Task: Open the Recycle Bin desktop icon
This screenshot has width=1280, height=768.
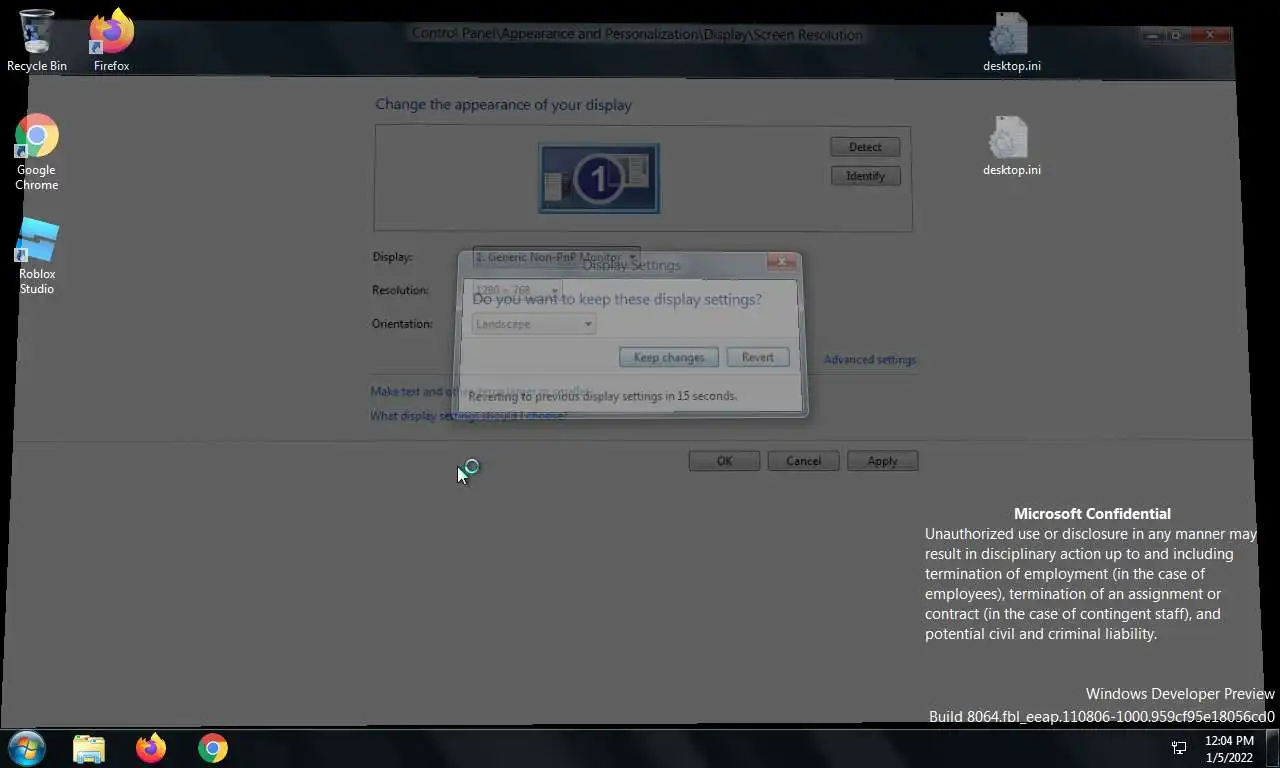Action: (x=37, y=41)
